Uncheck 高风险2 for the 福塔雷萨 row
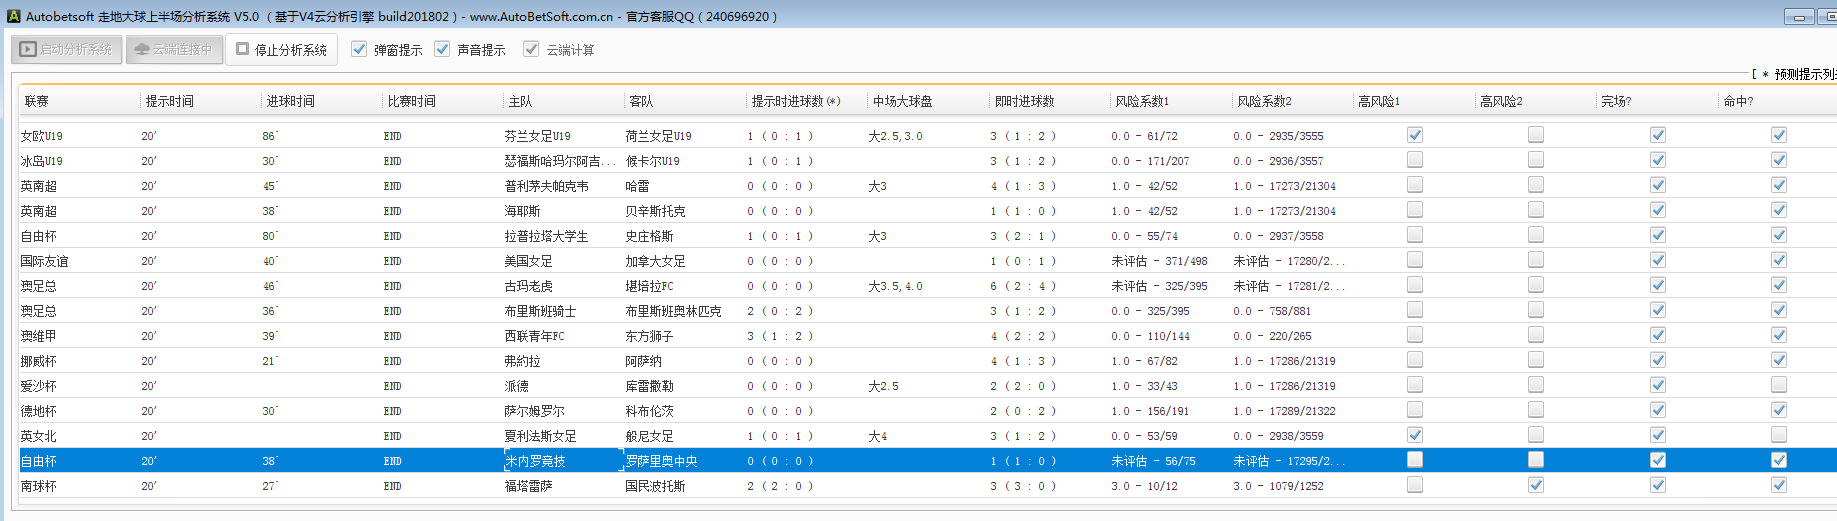Viewport: 1837px width, 521px height. coord(1536,485)
